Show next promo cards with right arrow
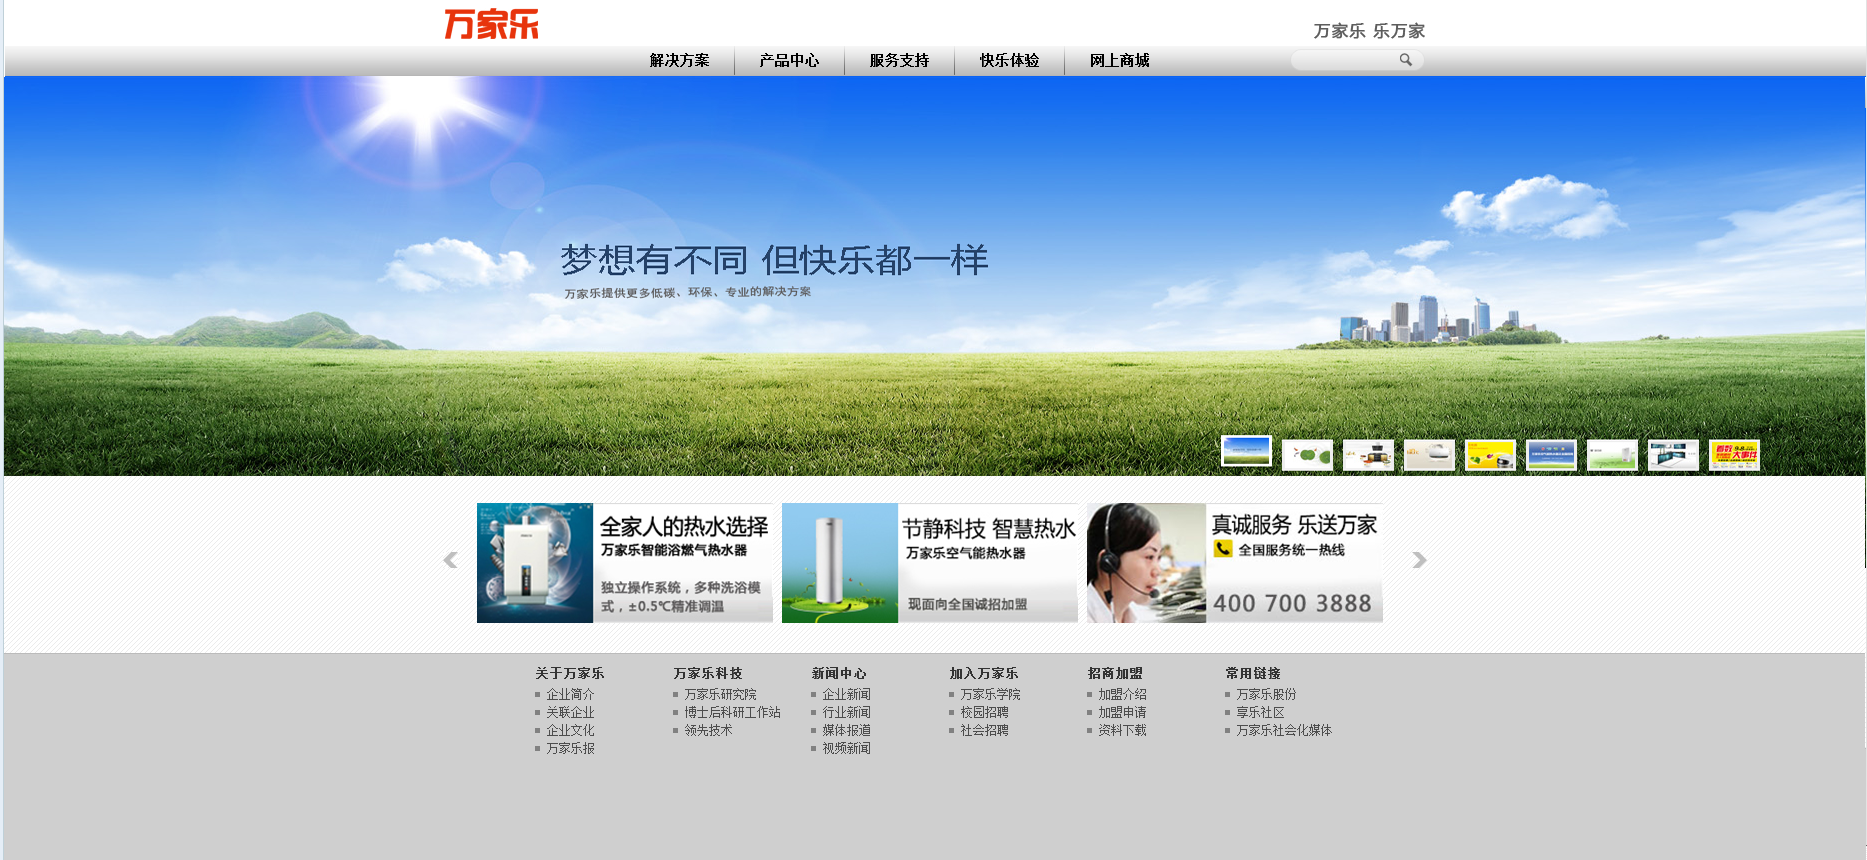The image size is (1867, 860). pos(1419,560)
